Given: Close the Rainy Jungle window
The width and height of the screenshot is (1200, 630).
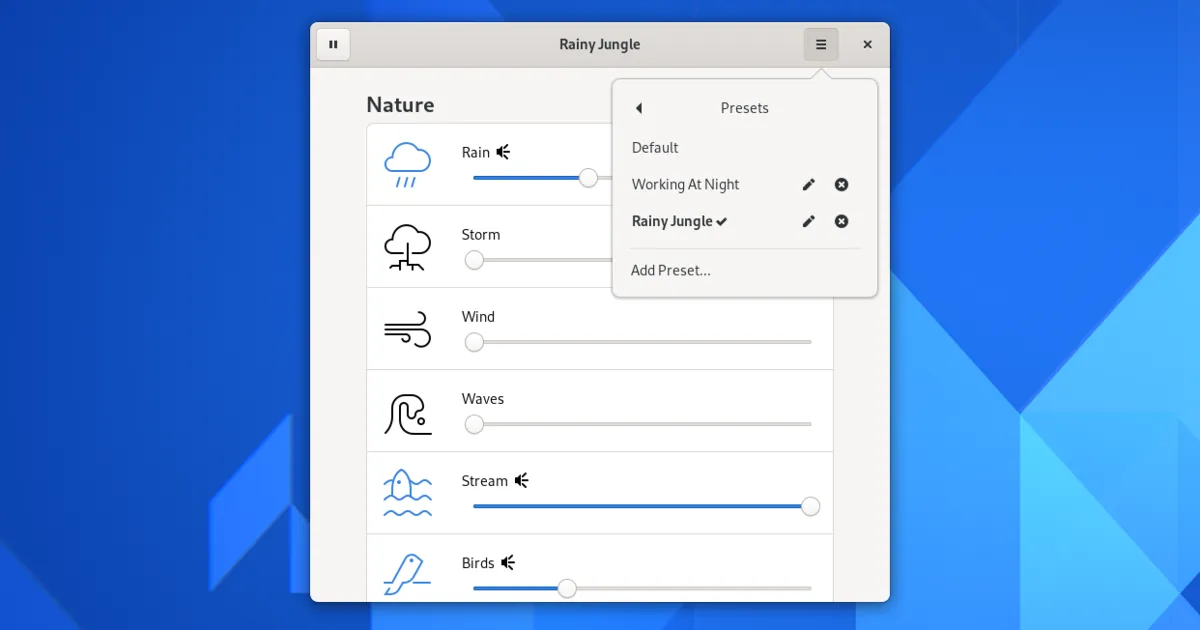Looking at the screenshot, I should pos(867,44).
